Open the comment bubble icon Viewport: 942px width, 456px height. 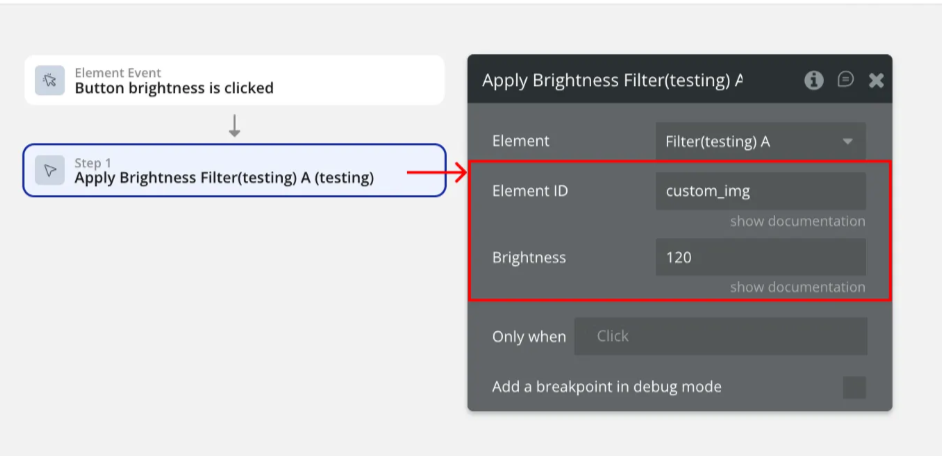coord(846,80)
